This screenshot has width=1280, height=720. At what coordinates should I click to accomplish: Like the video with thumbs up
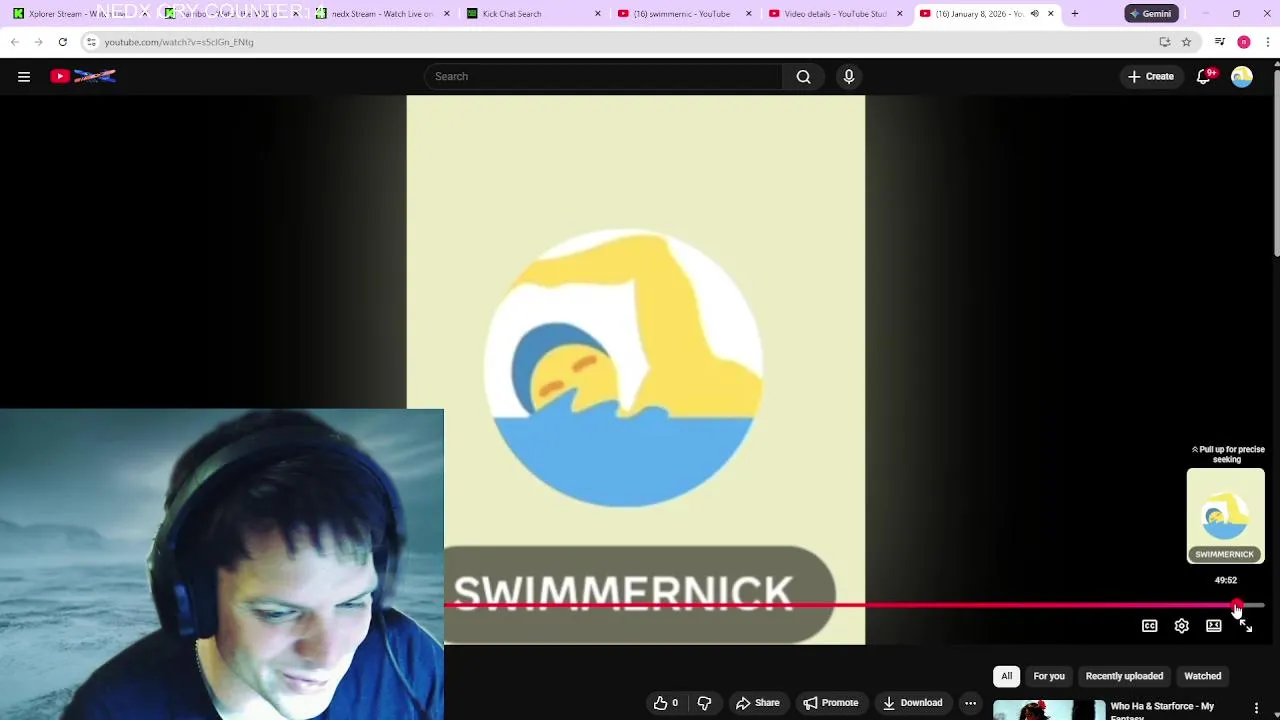(x=667, y=703)
